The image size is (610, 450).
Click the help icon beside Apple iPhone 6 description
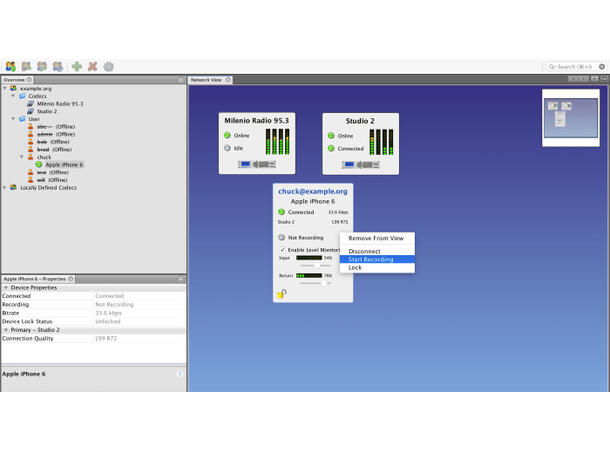click(x=179, y=374)
